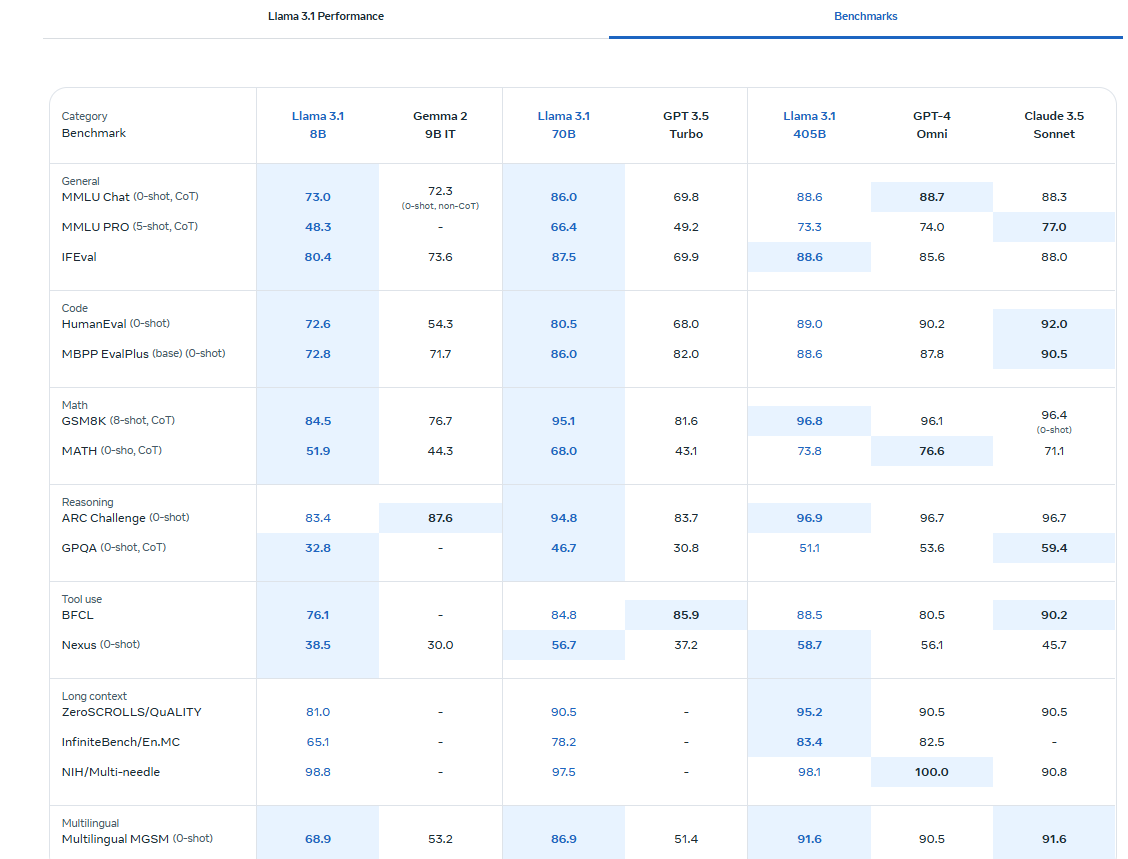The height and width of the screenshot is (859, 1128).
Task: Click the 98.8 Llama 8B NIH/Multi-needle score
Action: (318, 773)
